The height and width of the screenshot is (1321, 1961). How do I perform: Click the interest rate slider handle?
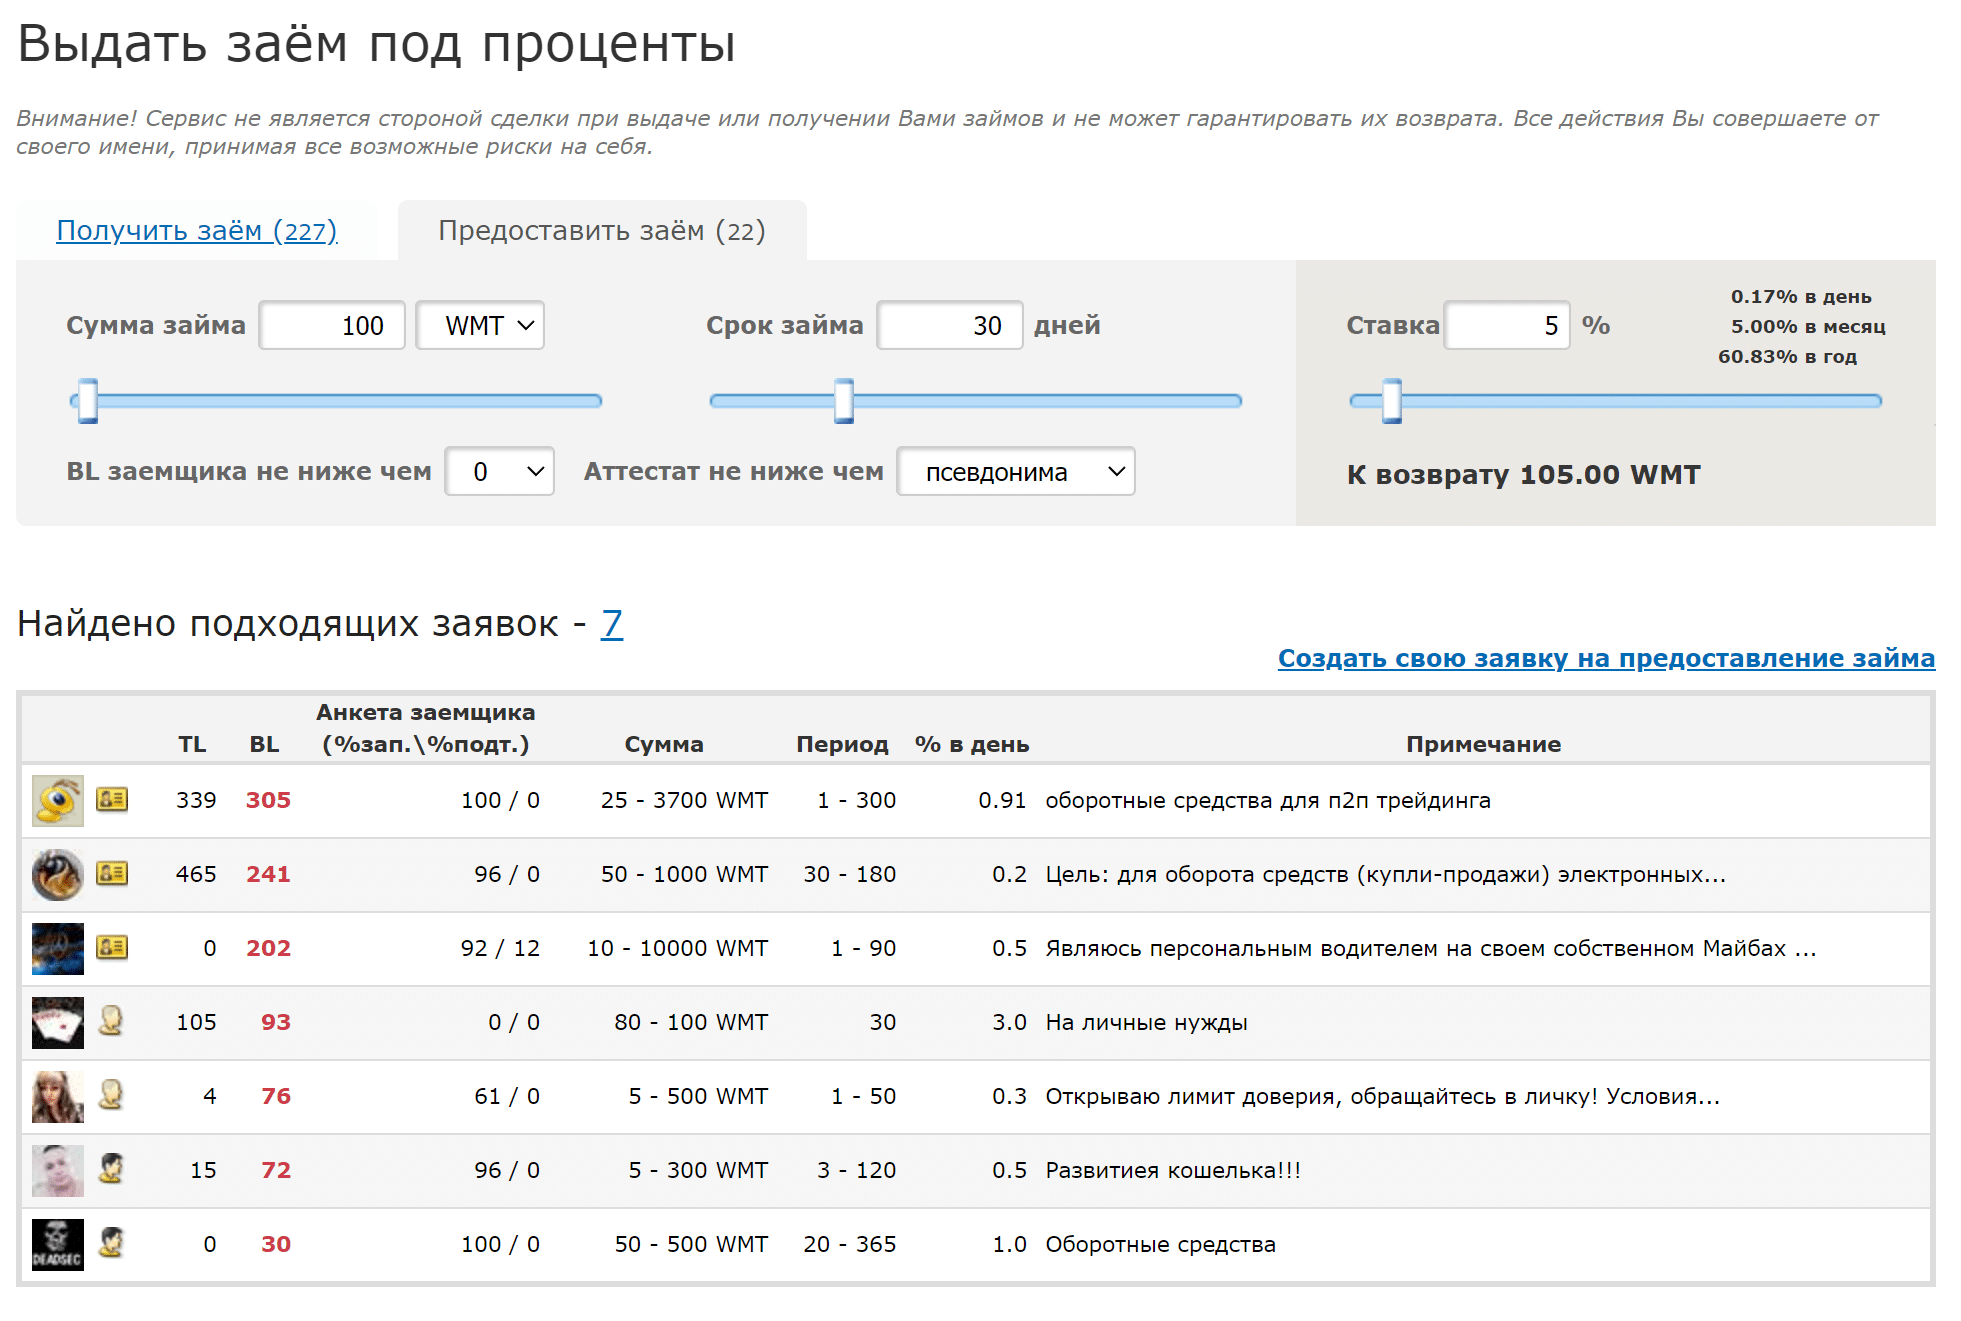point(1391,401)
